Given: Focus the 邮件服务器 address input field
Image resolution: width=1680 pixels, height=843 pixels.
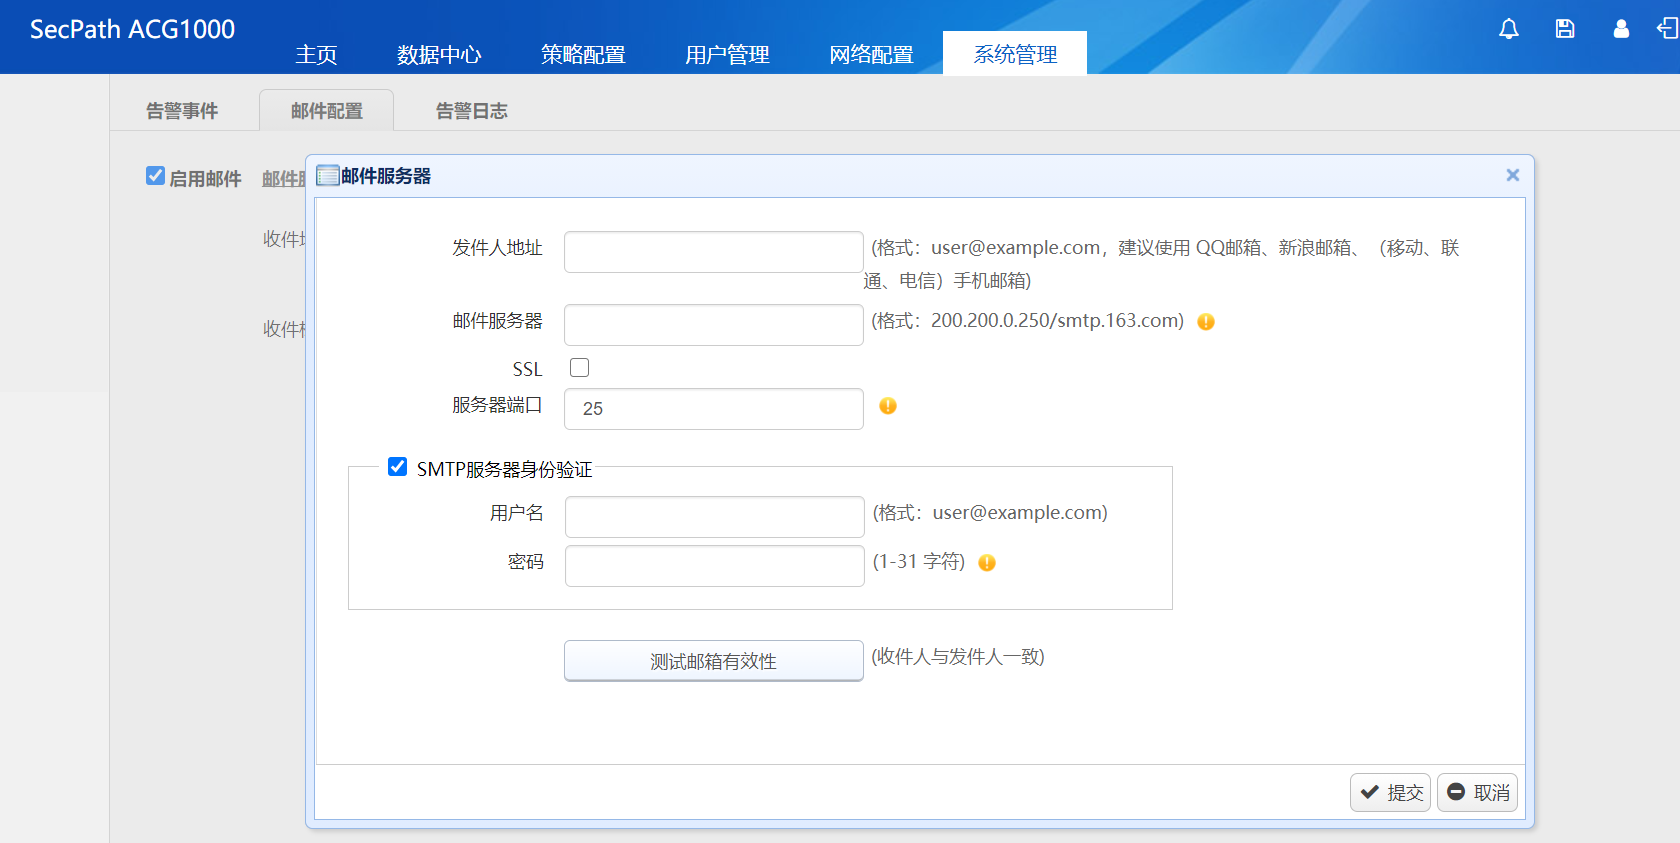Looking at the screenshot, I should pos(714,325).
